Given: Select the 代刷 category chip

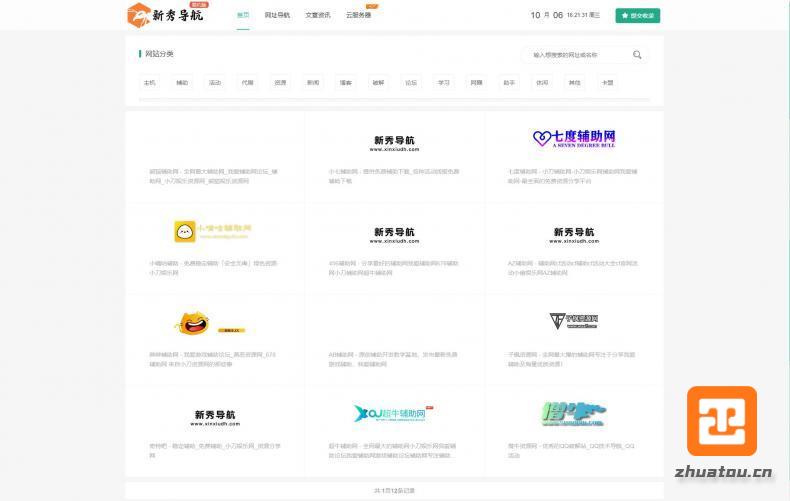Looking at the screenshot, I should pos(247,83).
